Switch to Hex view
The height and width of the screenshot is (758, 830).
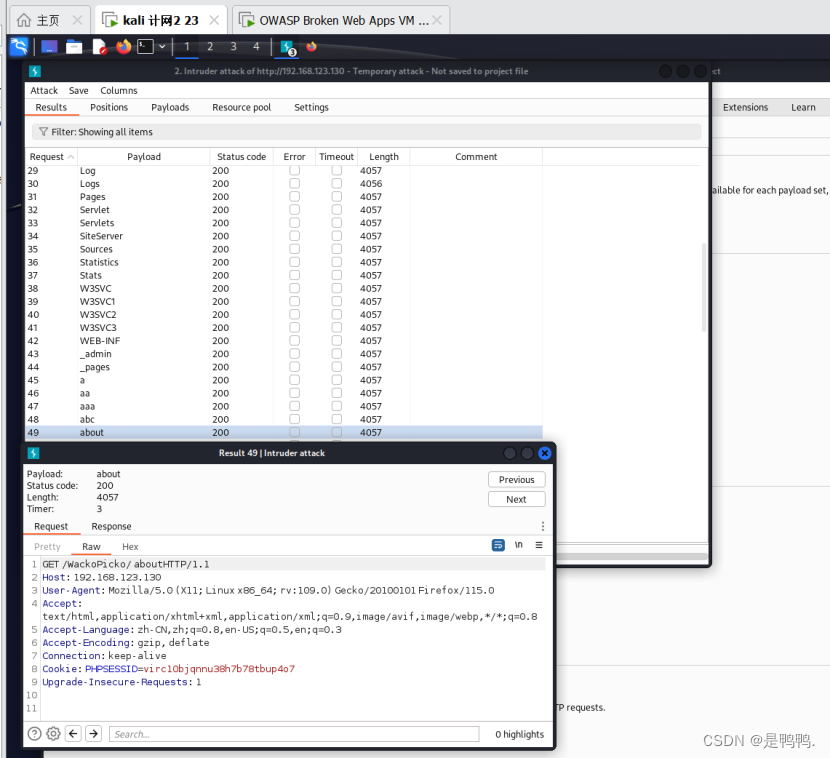[130, 547]
